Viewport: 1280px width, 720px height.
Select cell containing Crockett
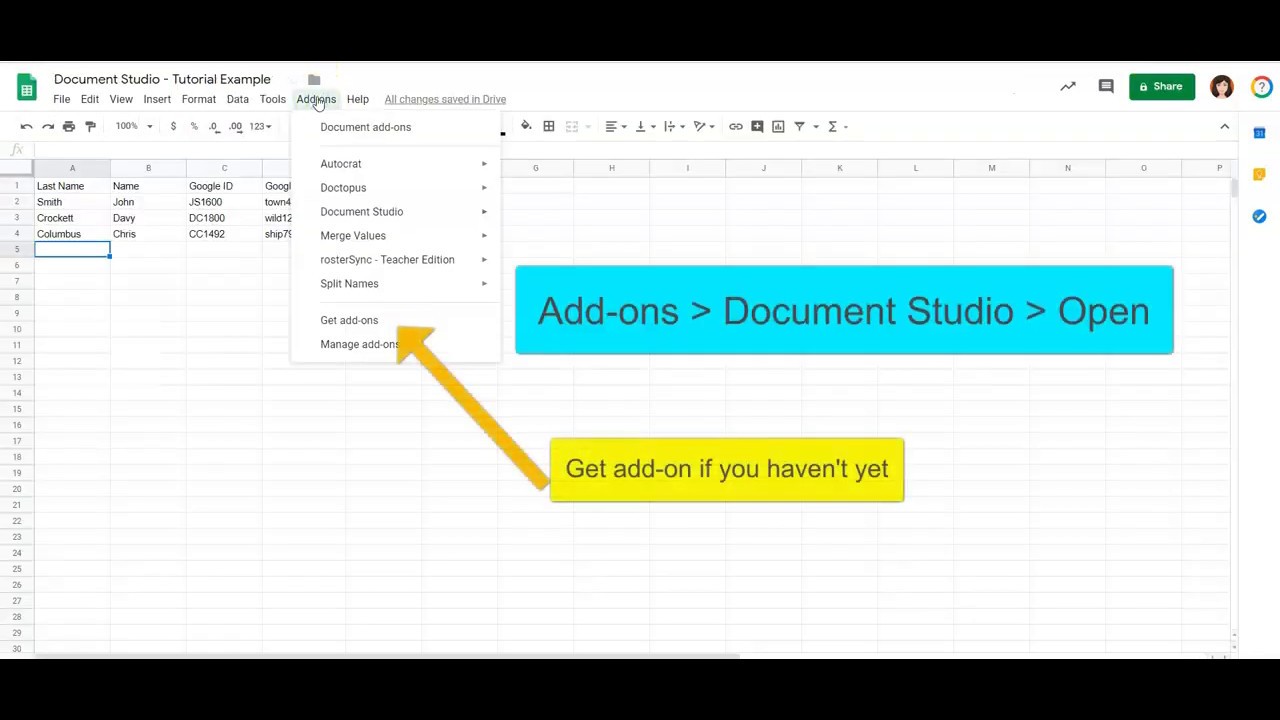tap(72, 218)
